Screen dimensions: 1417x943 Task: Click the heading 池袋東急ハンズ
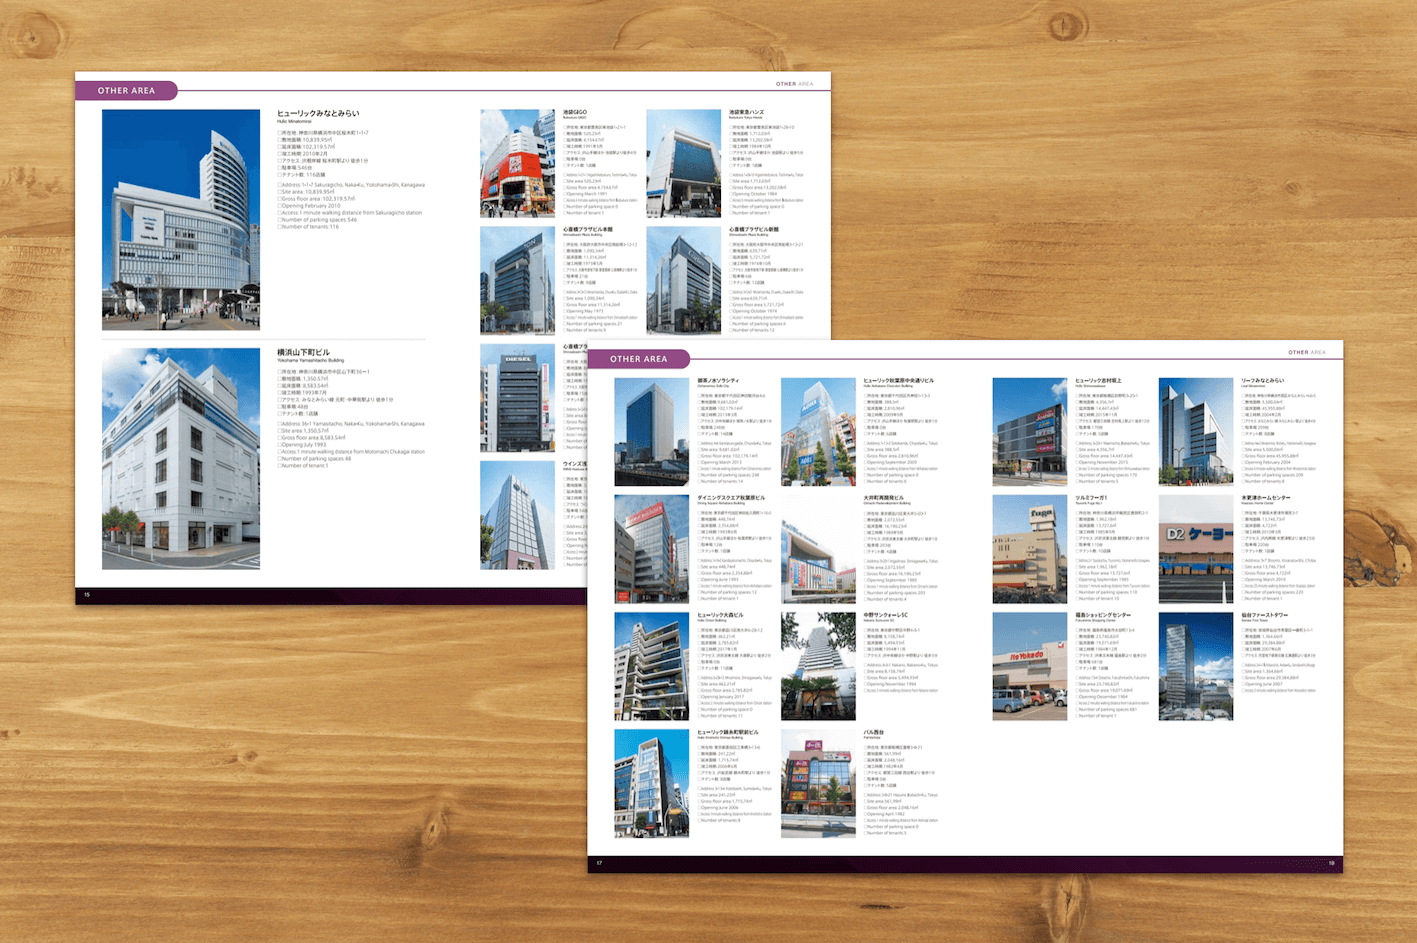pos(747,112)
